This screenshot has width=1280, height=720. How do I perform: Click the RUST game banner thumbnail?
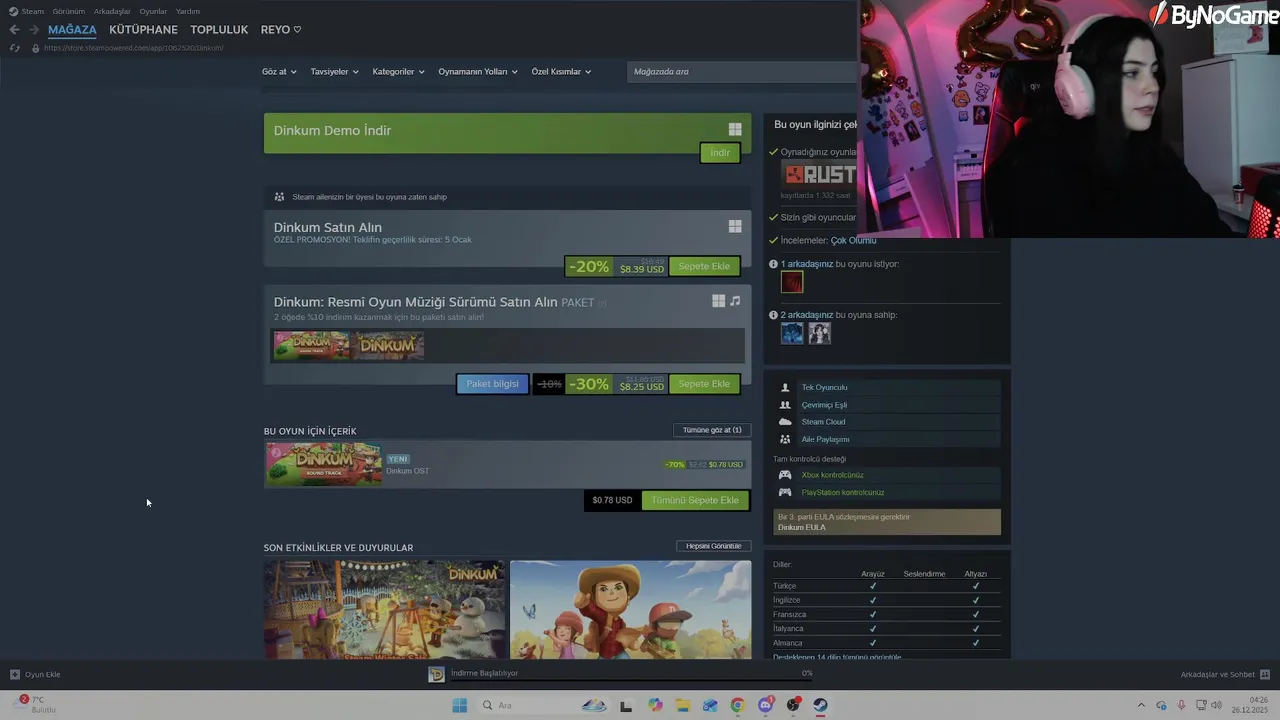[818, 174]
